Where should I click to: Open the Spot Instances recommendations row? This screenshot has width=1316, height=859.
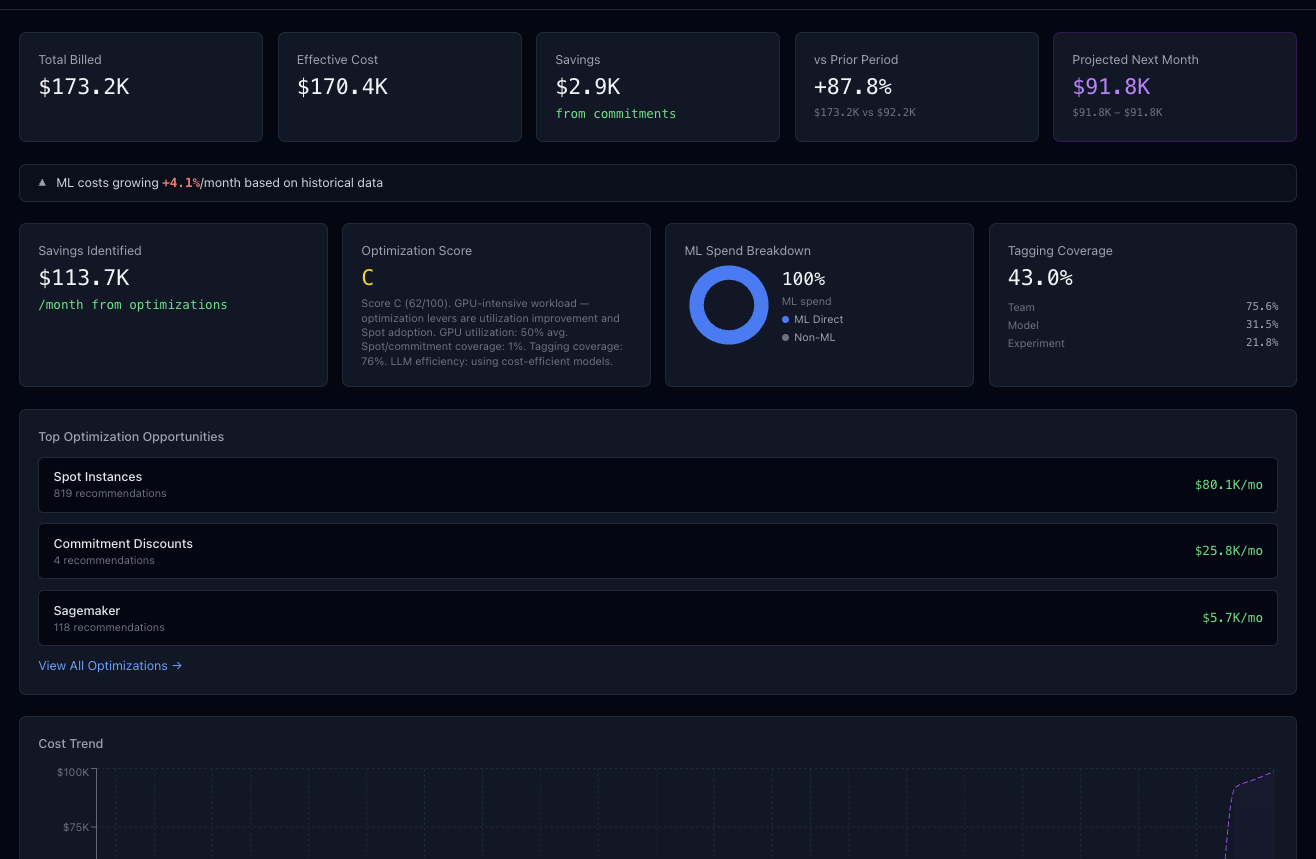click(658, 485)
